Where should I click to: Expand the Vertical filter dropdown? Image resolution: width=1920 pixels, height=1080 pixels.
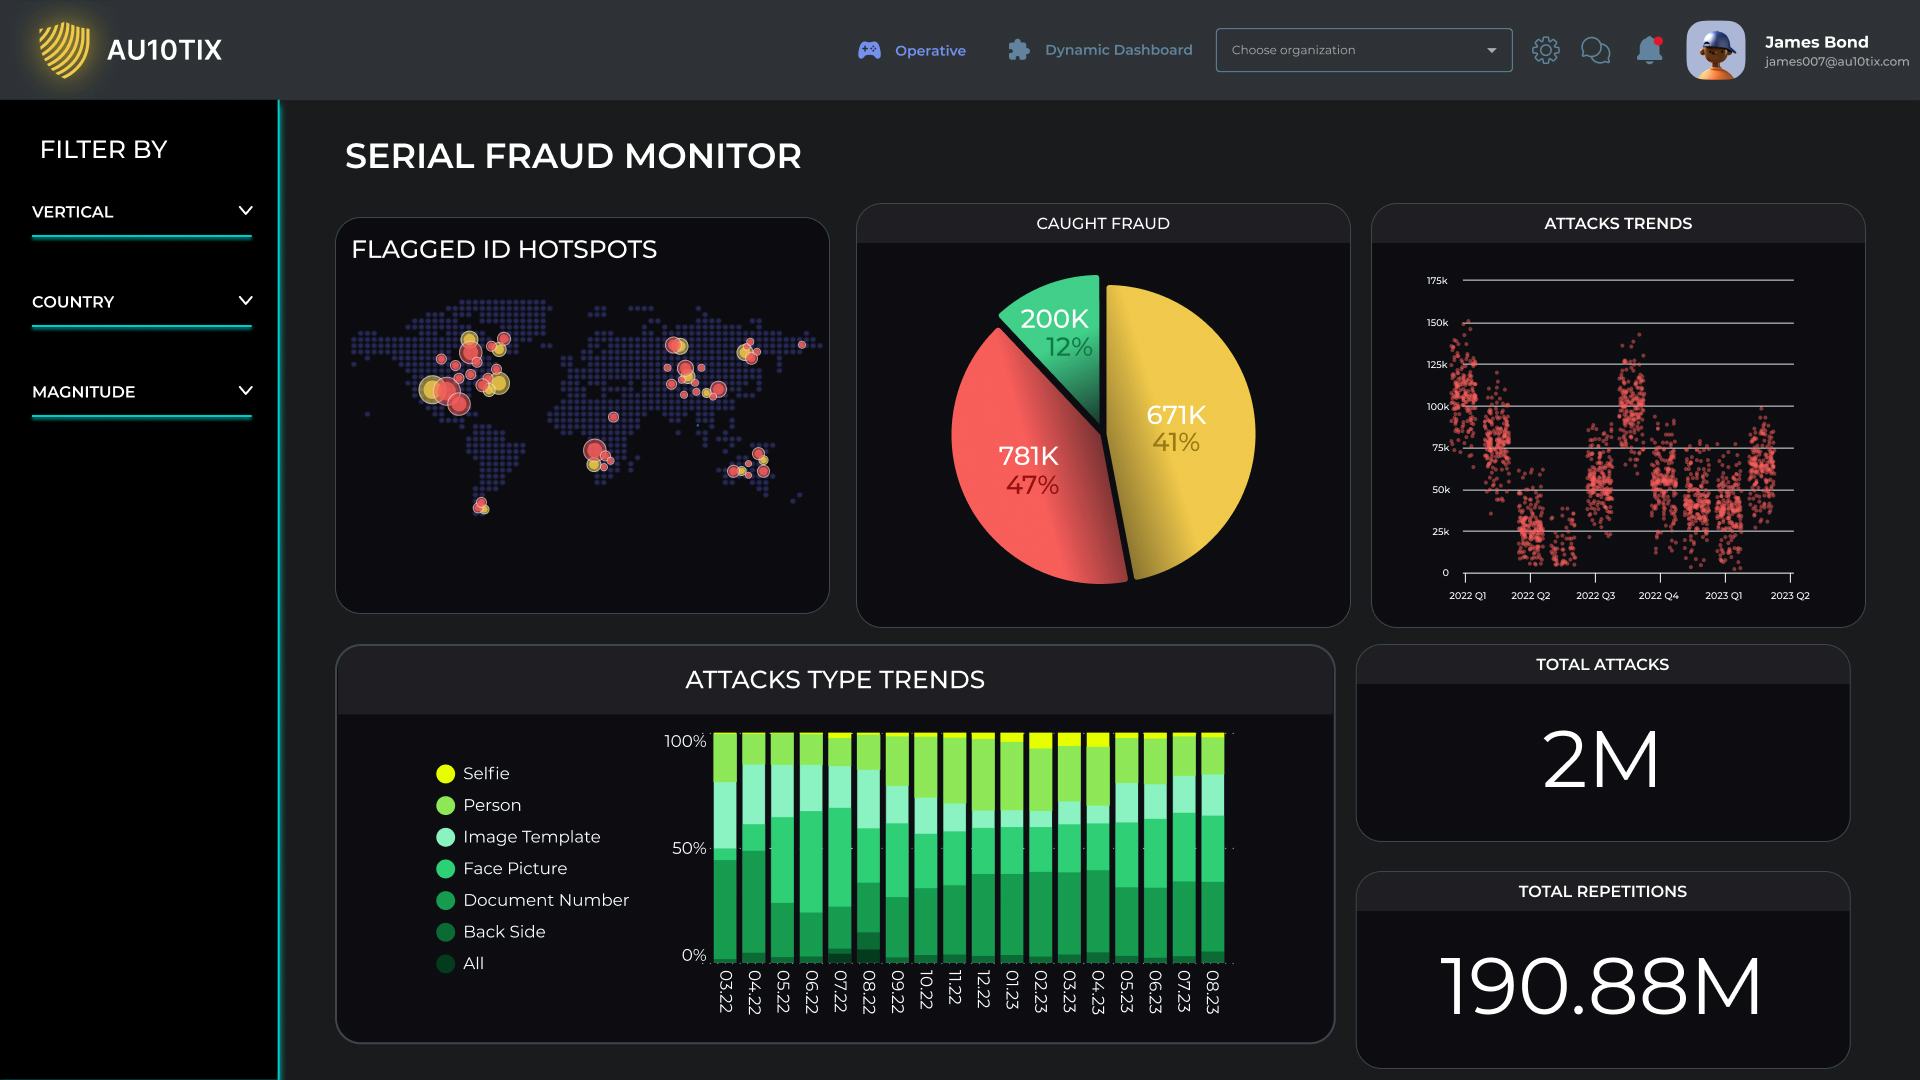coord(245,211)
